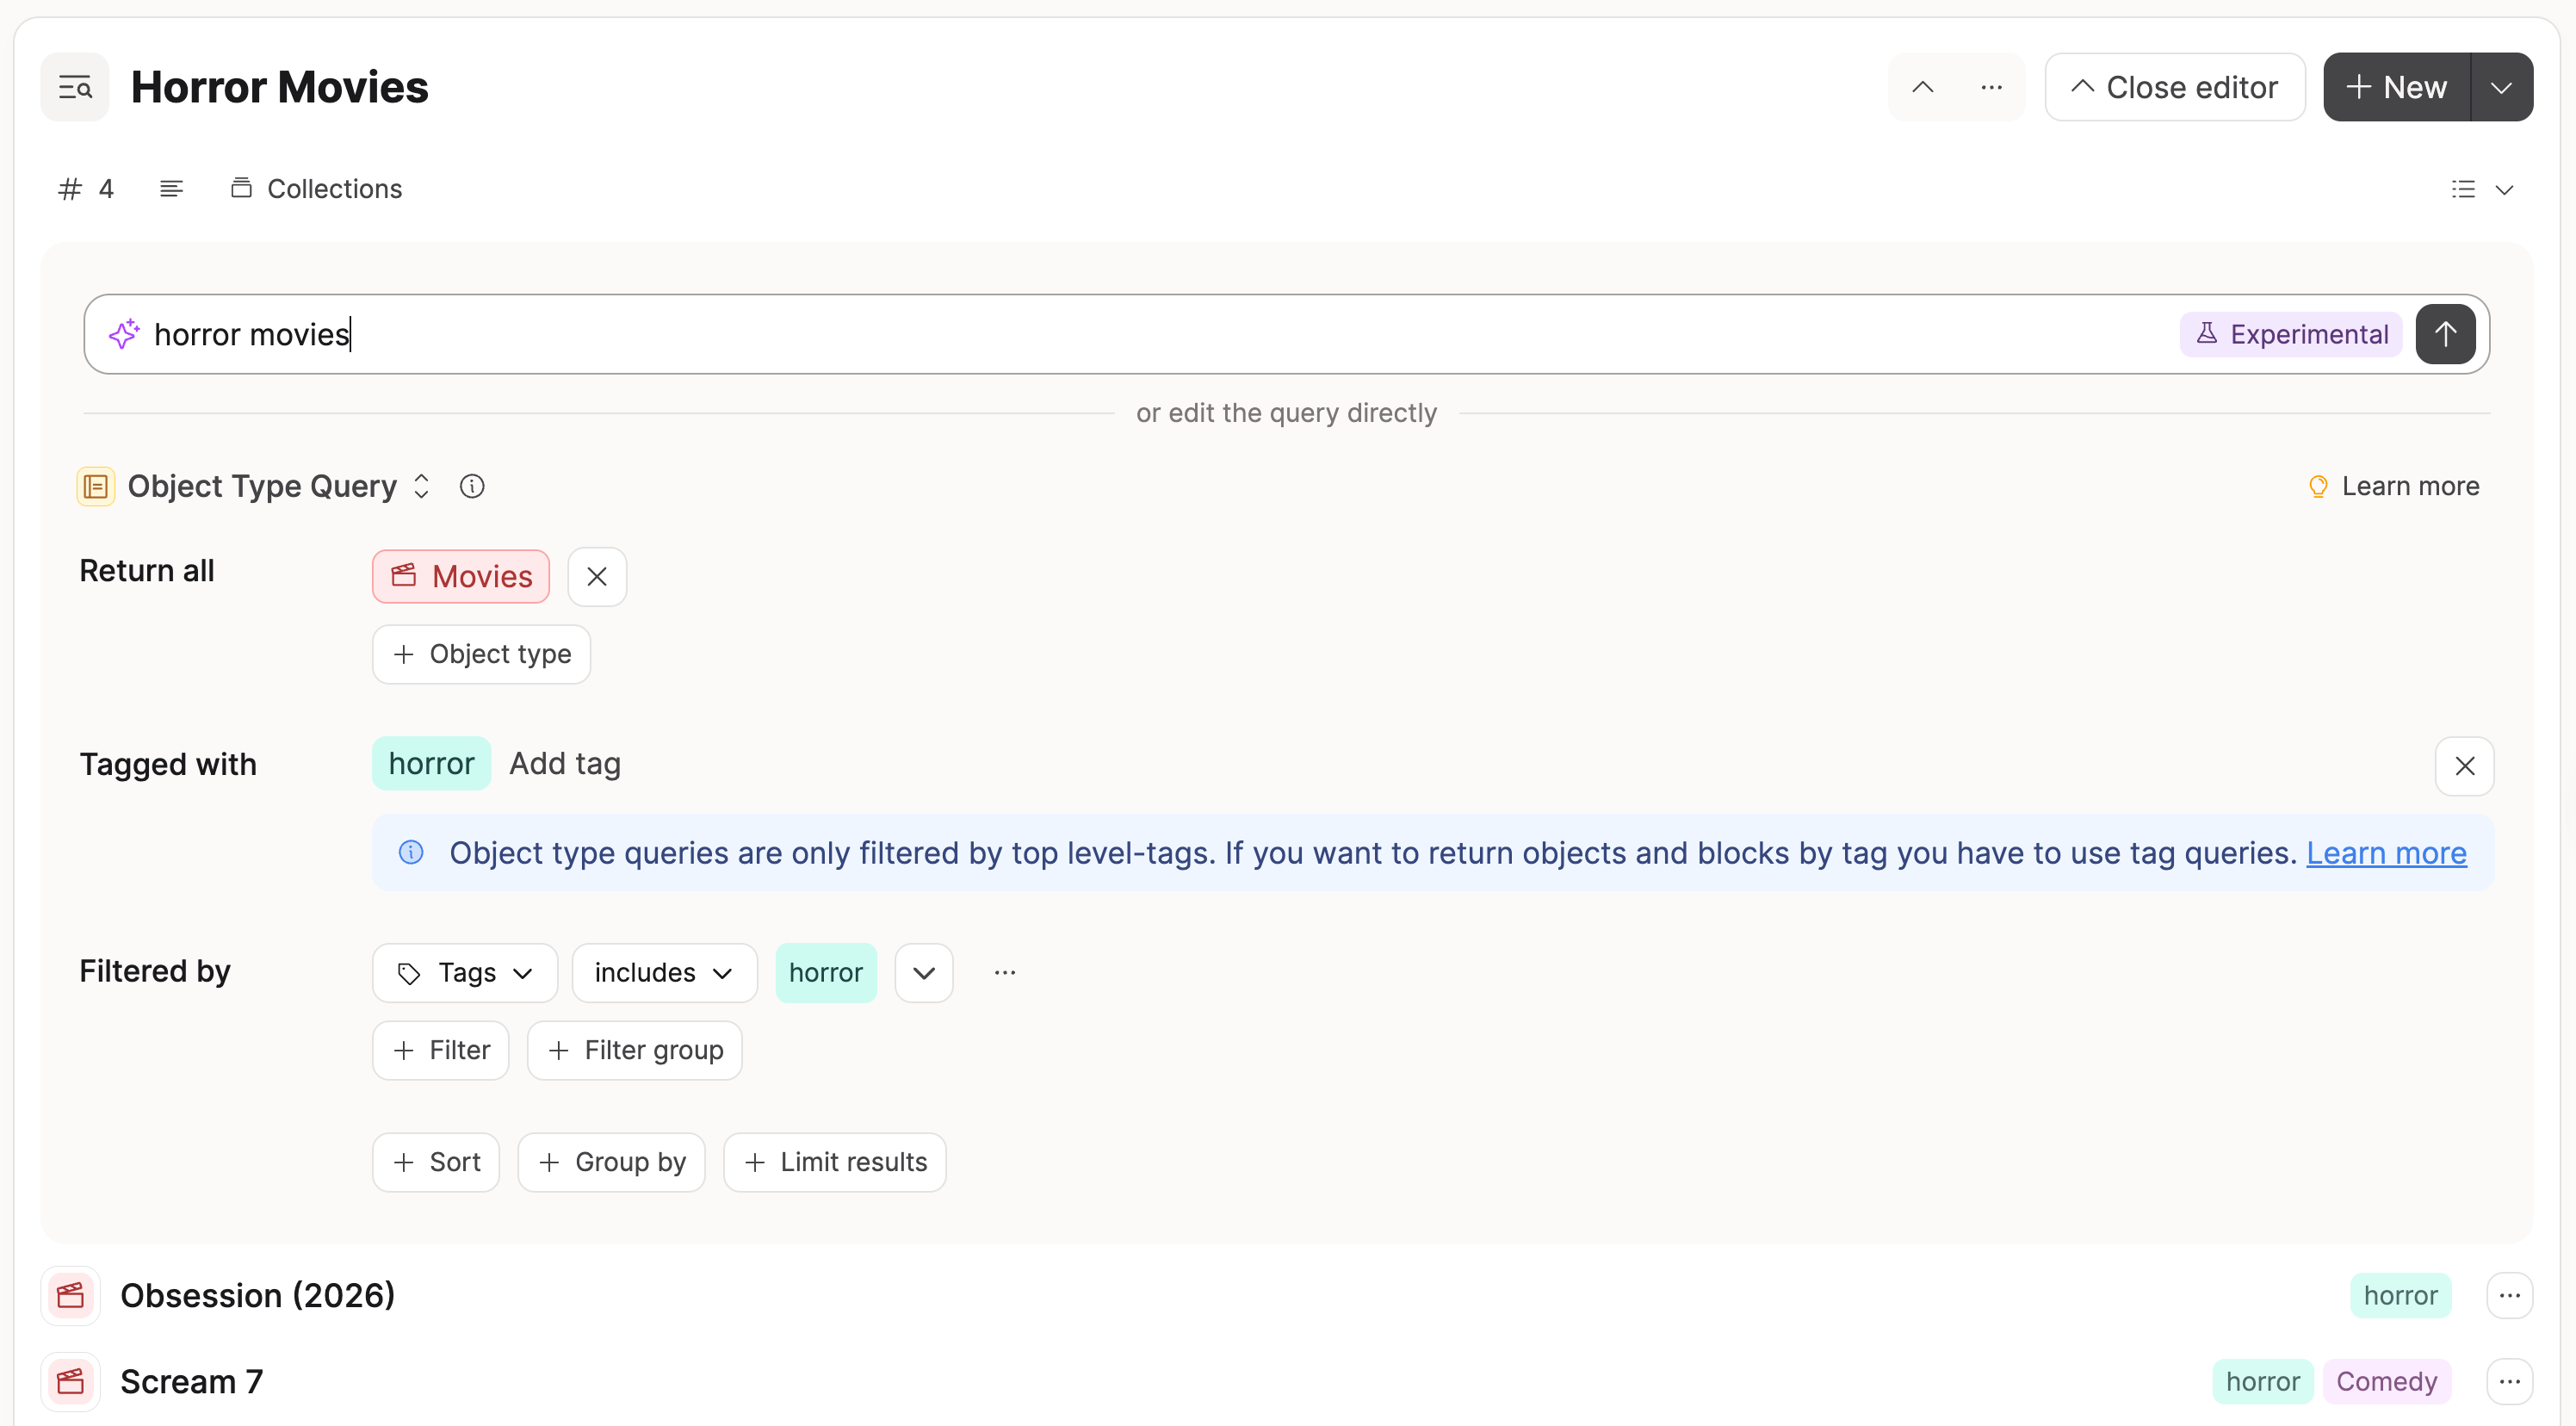
Task: Click the Obsession (2026) movie icon
Action: 71,1296
